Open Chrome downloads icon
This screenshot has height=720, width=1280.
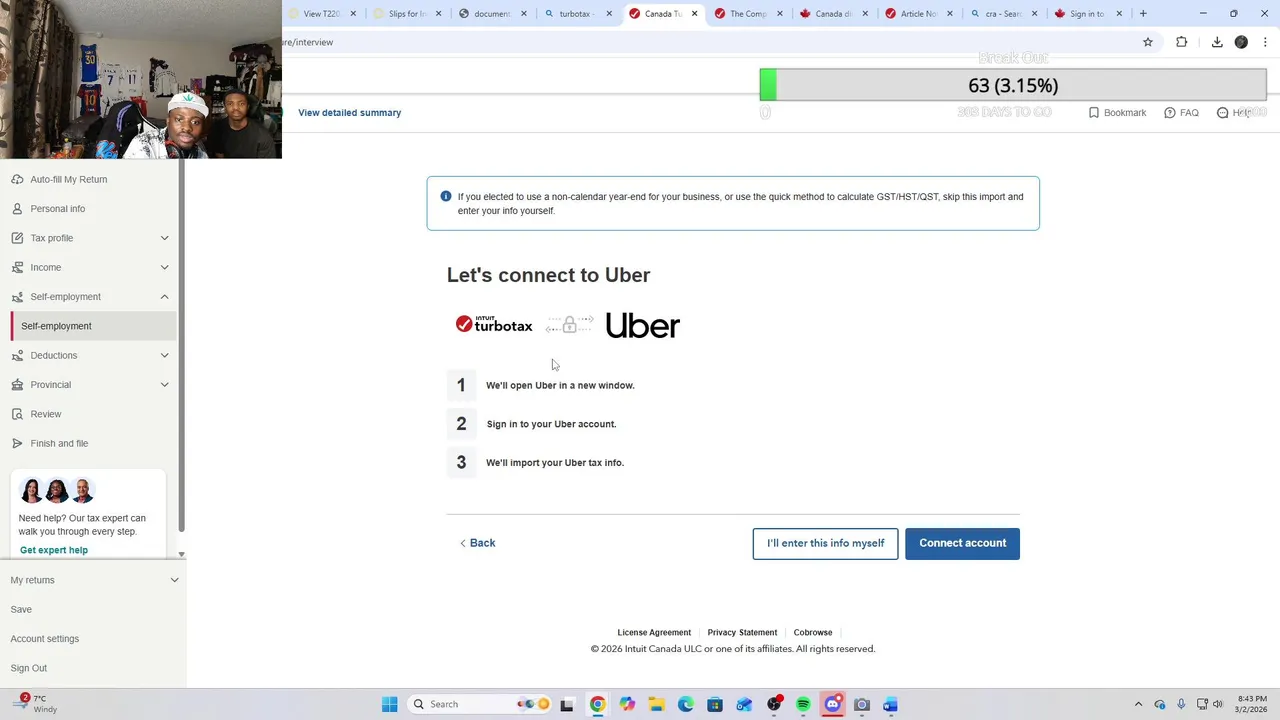point(1217,42)
